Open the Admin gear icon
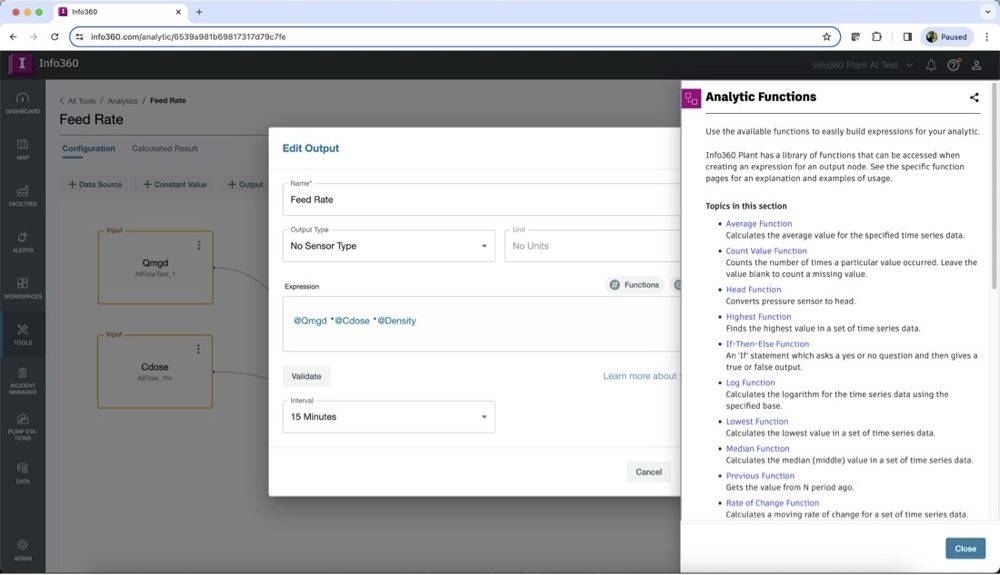 (x=22, y=550)
